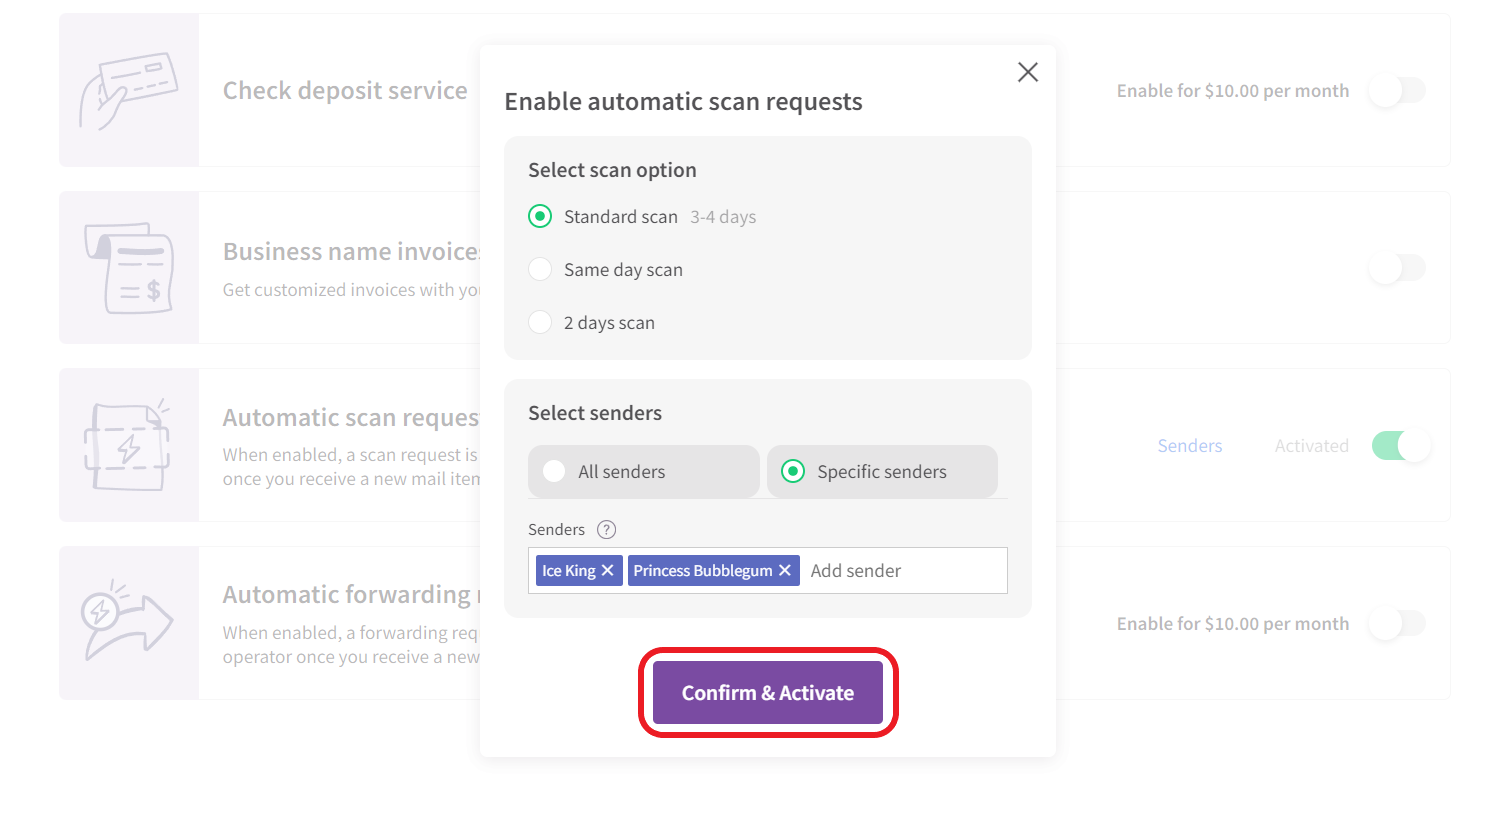Select the Standard scan radio option
Screen dimensions: 1503x820
pos(540,216)
